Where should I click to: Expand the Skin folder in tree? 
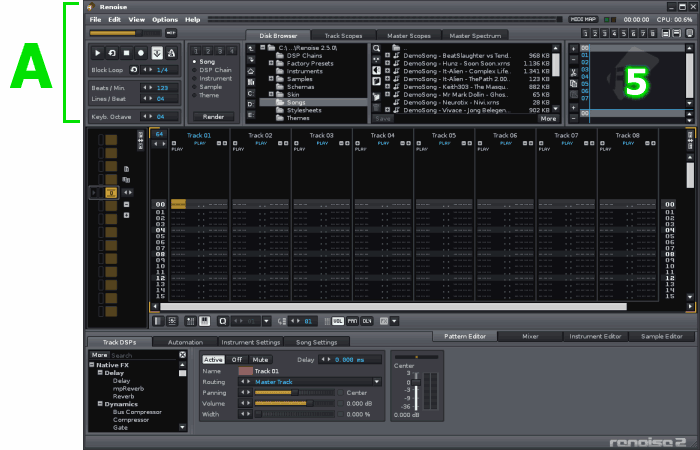(271, 95)
